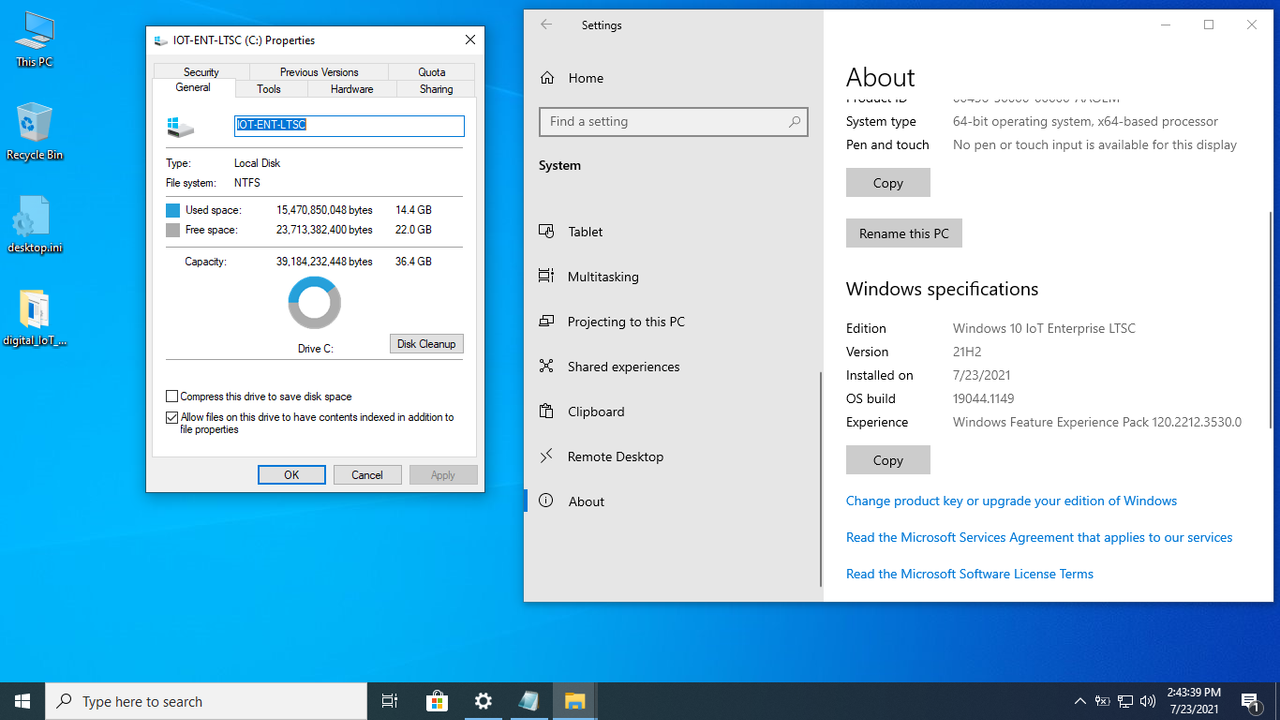
Task: Go back using Settings back arrow
Action: point(546,25)
